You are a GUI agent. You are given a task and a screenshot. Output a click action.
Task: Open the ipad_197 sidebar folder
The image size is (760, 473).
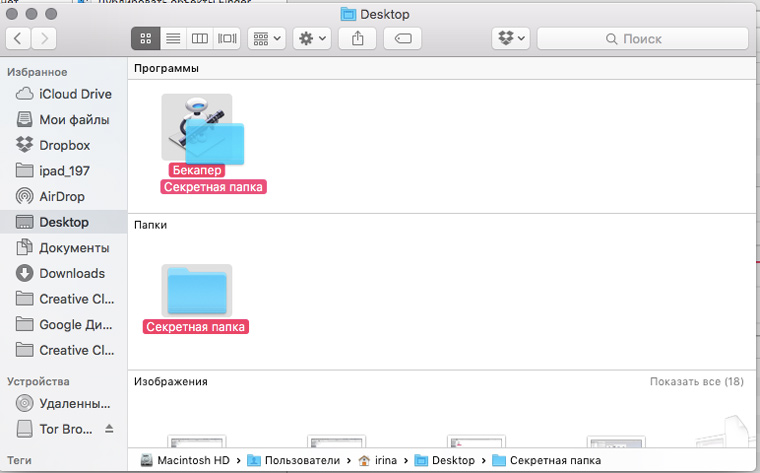tap(64, 171)
